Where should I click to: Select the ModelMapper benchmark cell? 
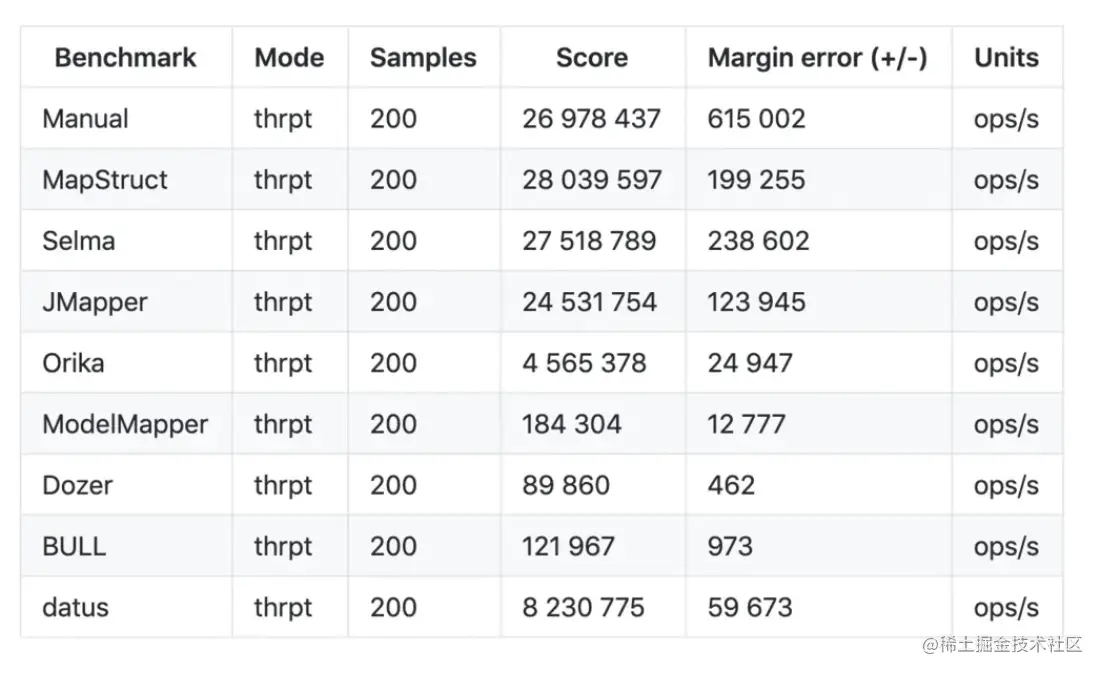tap(125, 424)
